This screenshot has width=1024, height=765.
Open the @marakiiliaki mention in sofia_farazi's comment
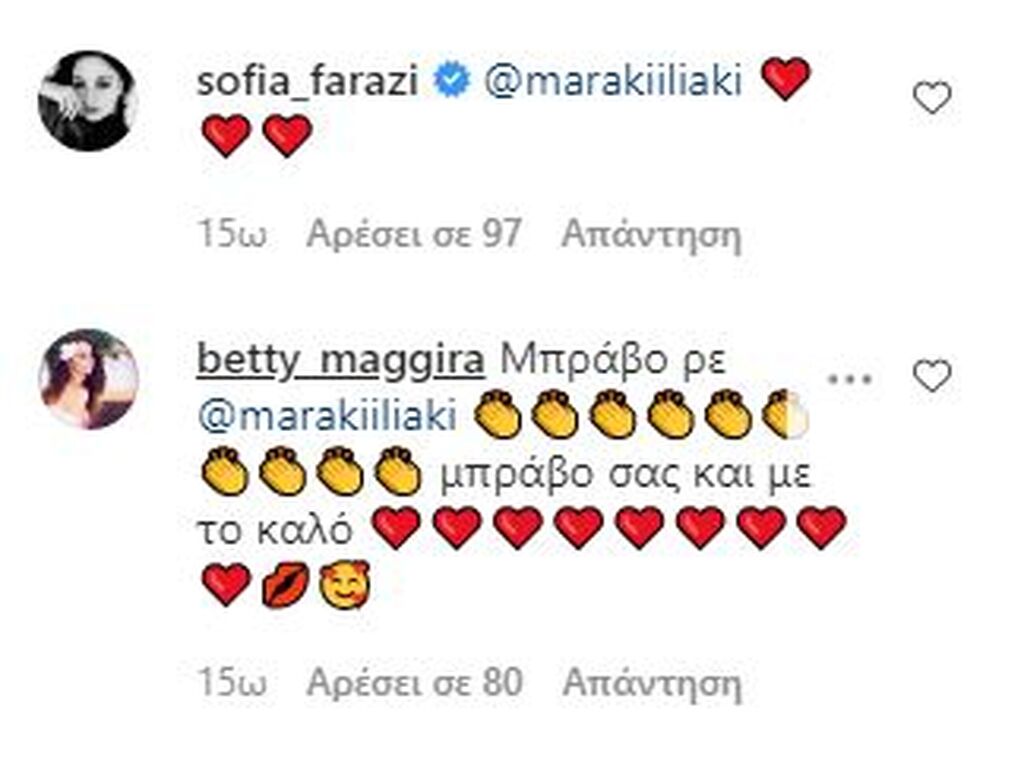point(613,81)
